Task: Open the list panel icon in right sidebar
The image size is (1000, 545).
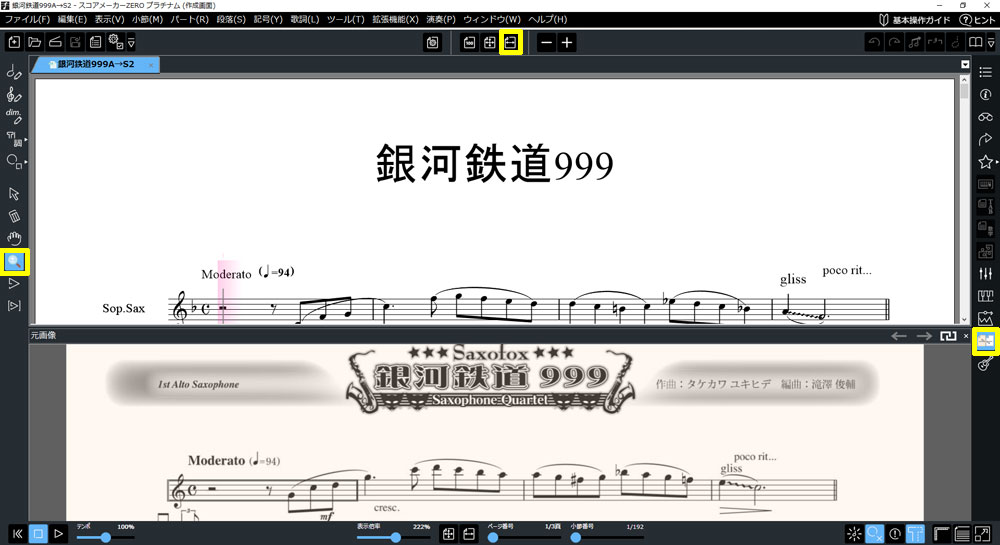Action: [x=985, y=72]
